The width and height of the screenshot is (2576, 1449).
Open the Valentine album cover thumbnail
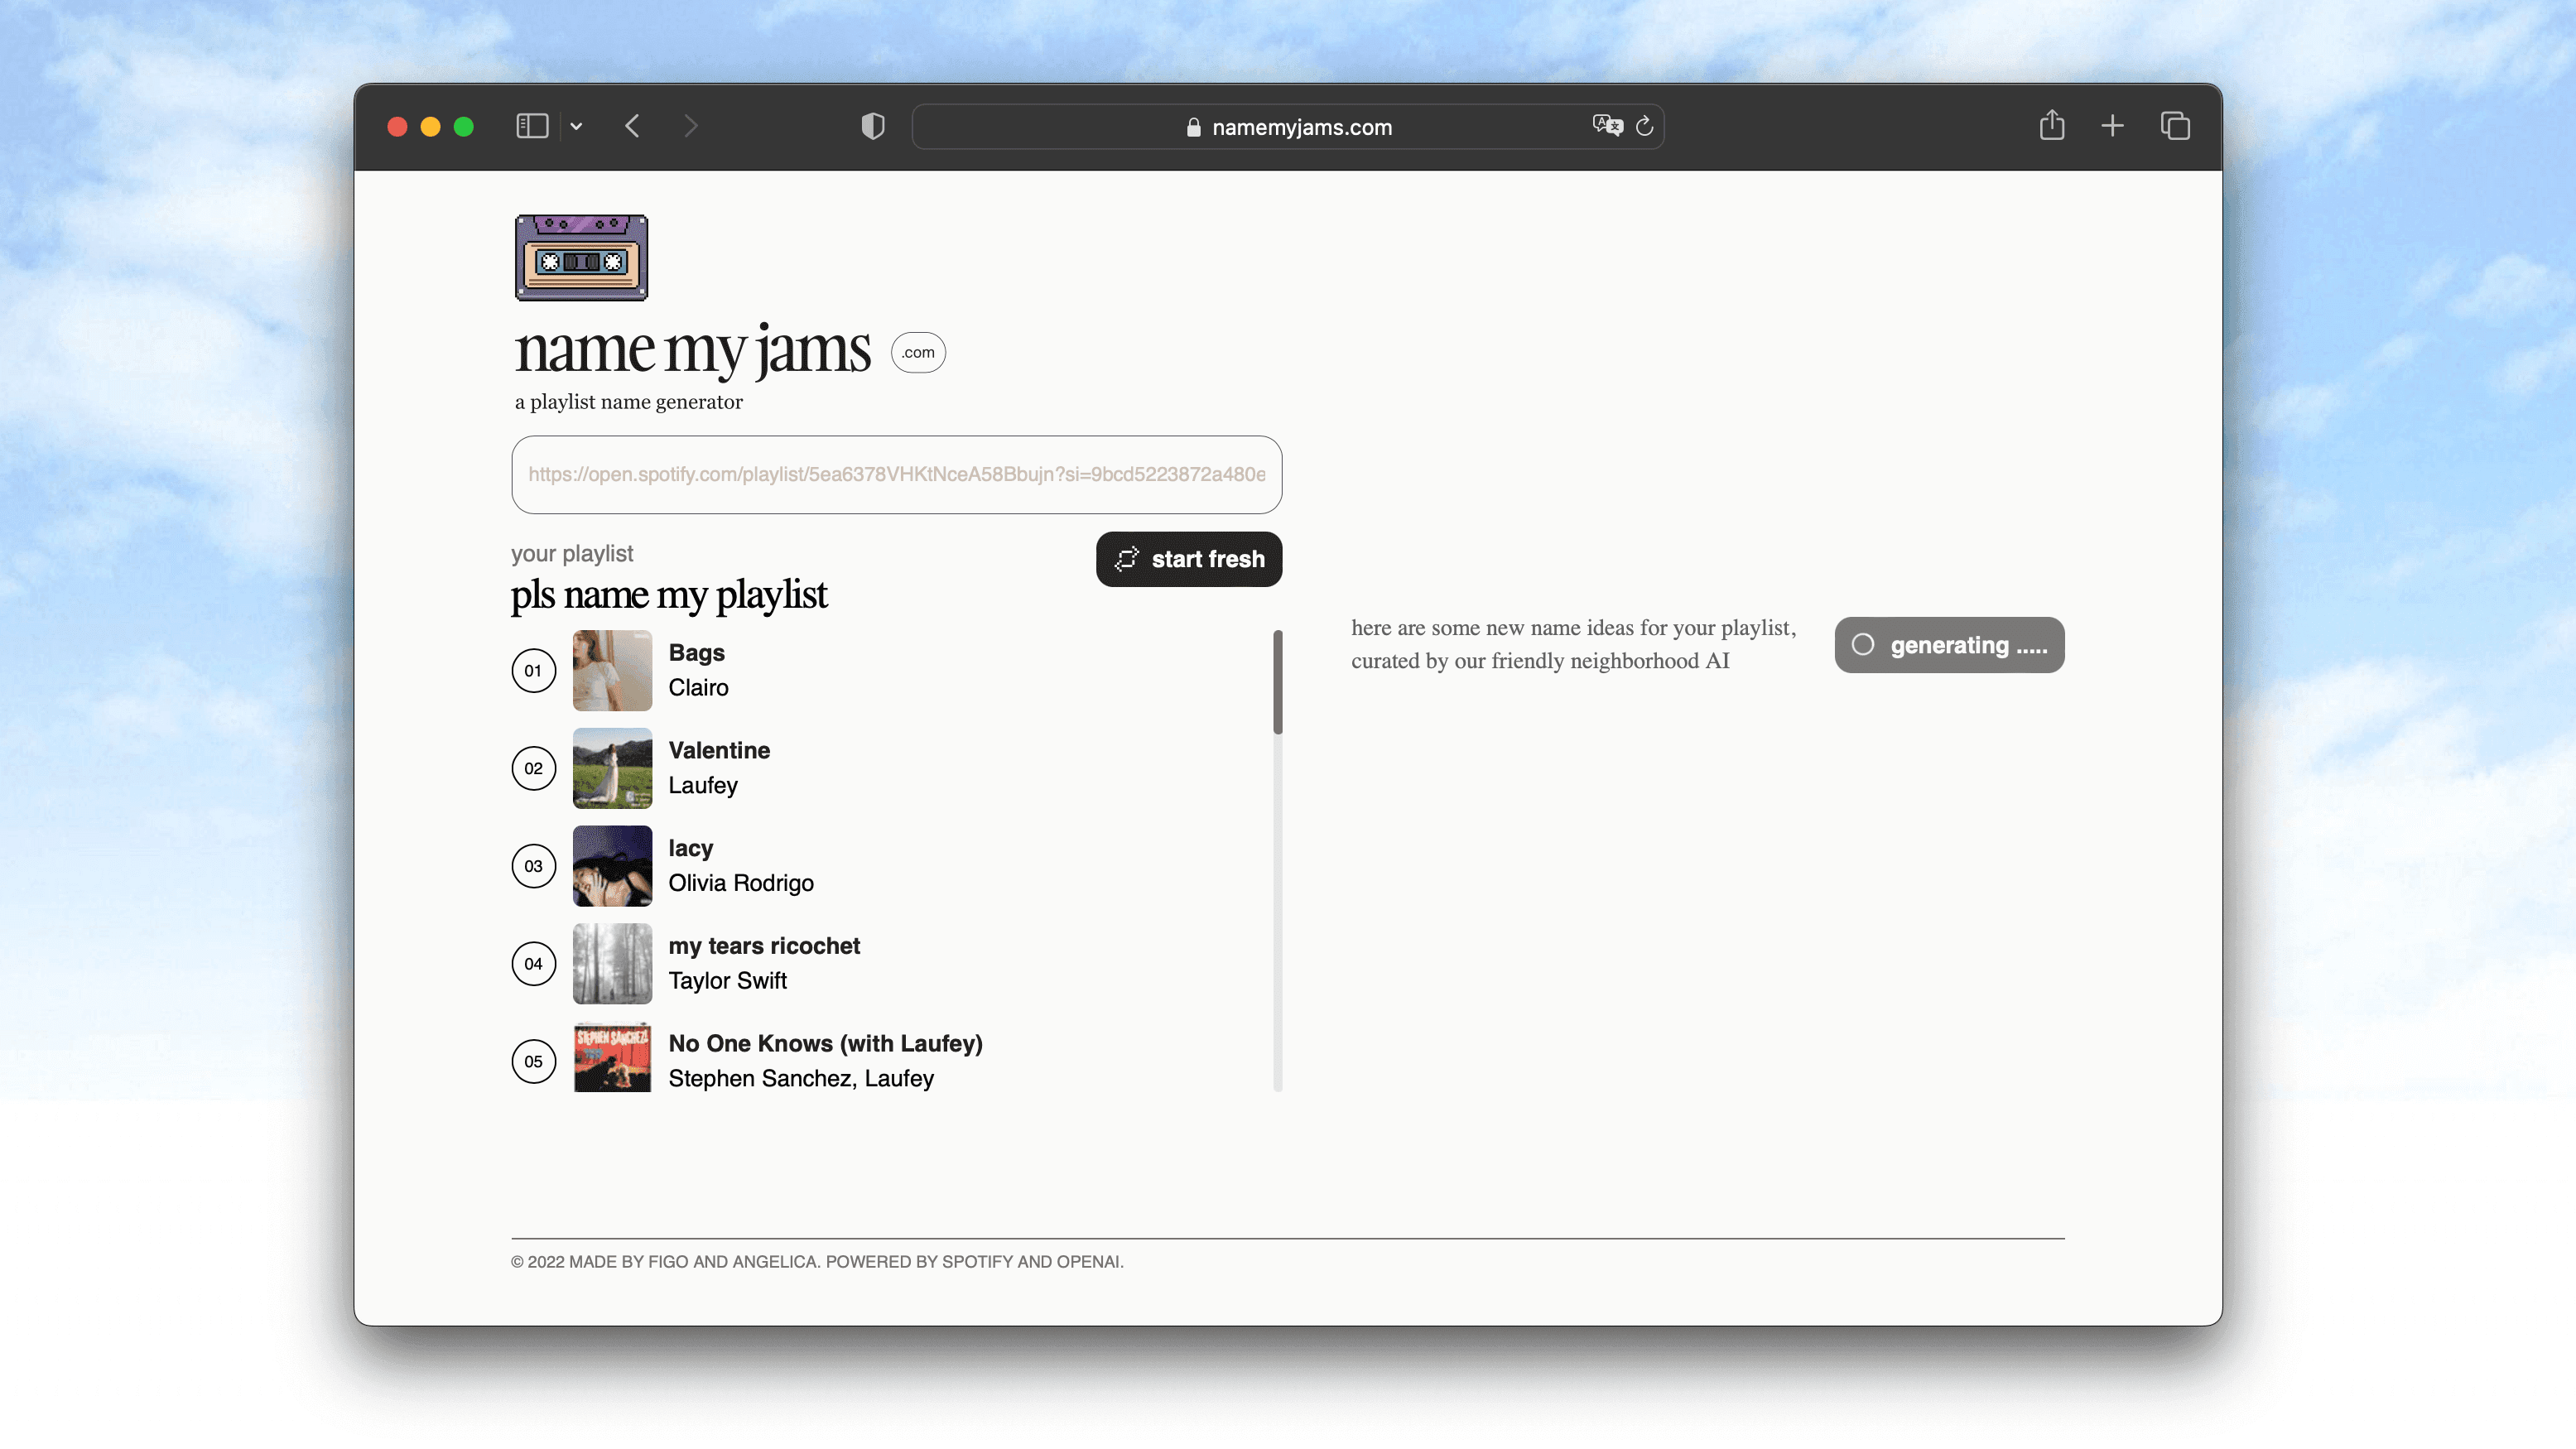pos(612,768)
